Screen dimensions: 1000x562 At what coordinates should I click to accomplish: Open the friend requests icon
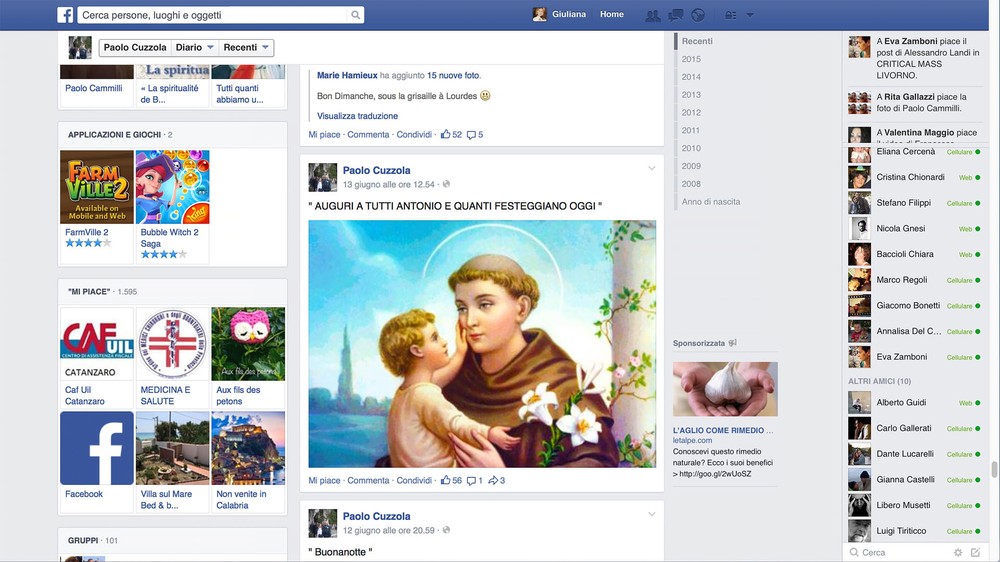(652, 15)
